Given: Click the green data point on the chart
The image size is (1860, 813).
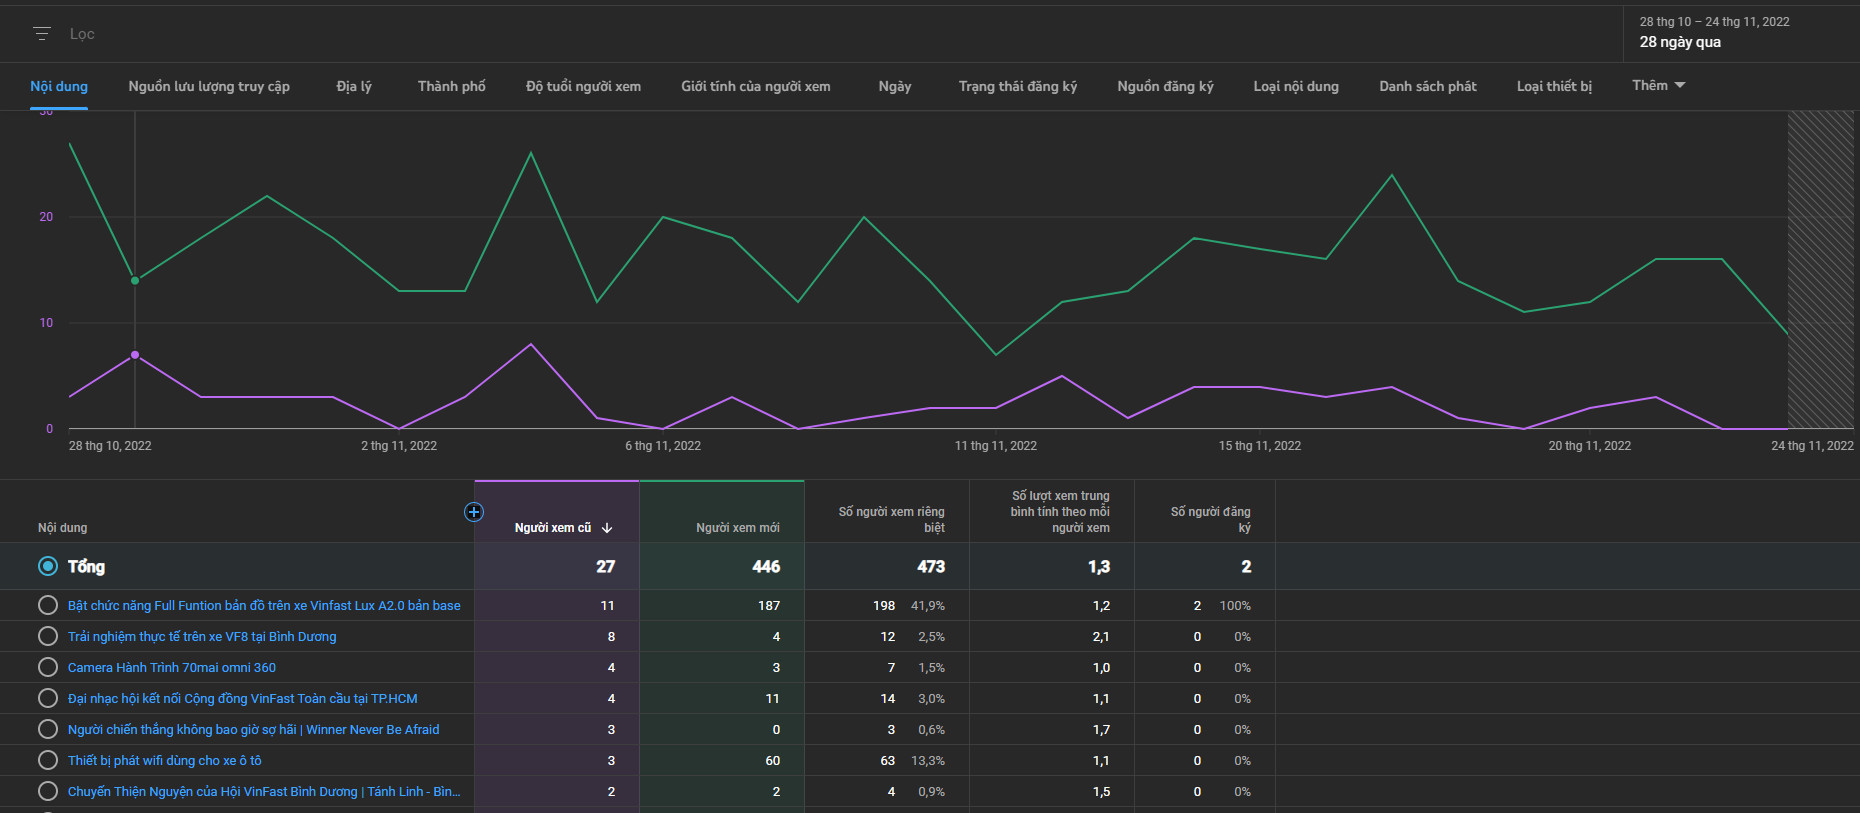Looking at the screenshot, I should (135, 280).
